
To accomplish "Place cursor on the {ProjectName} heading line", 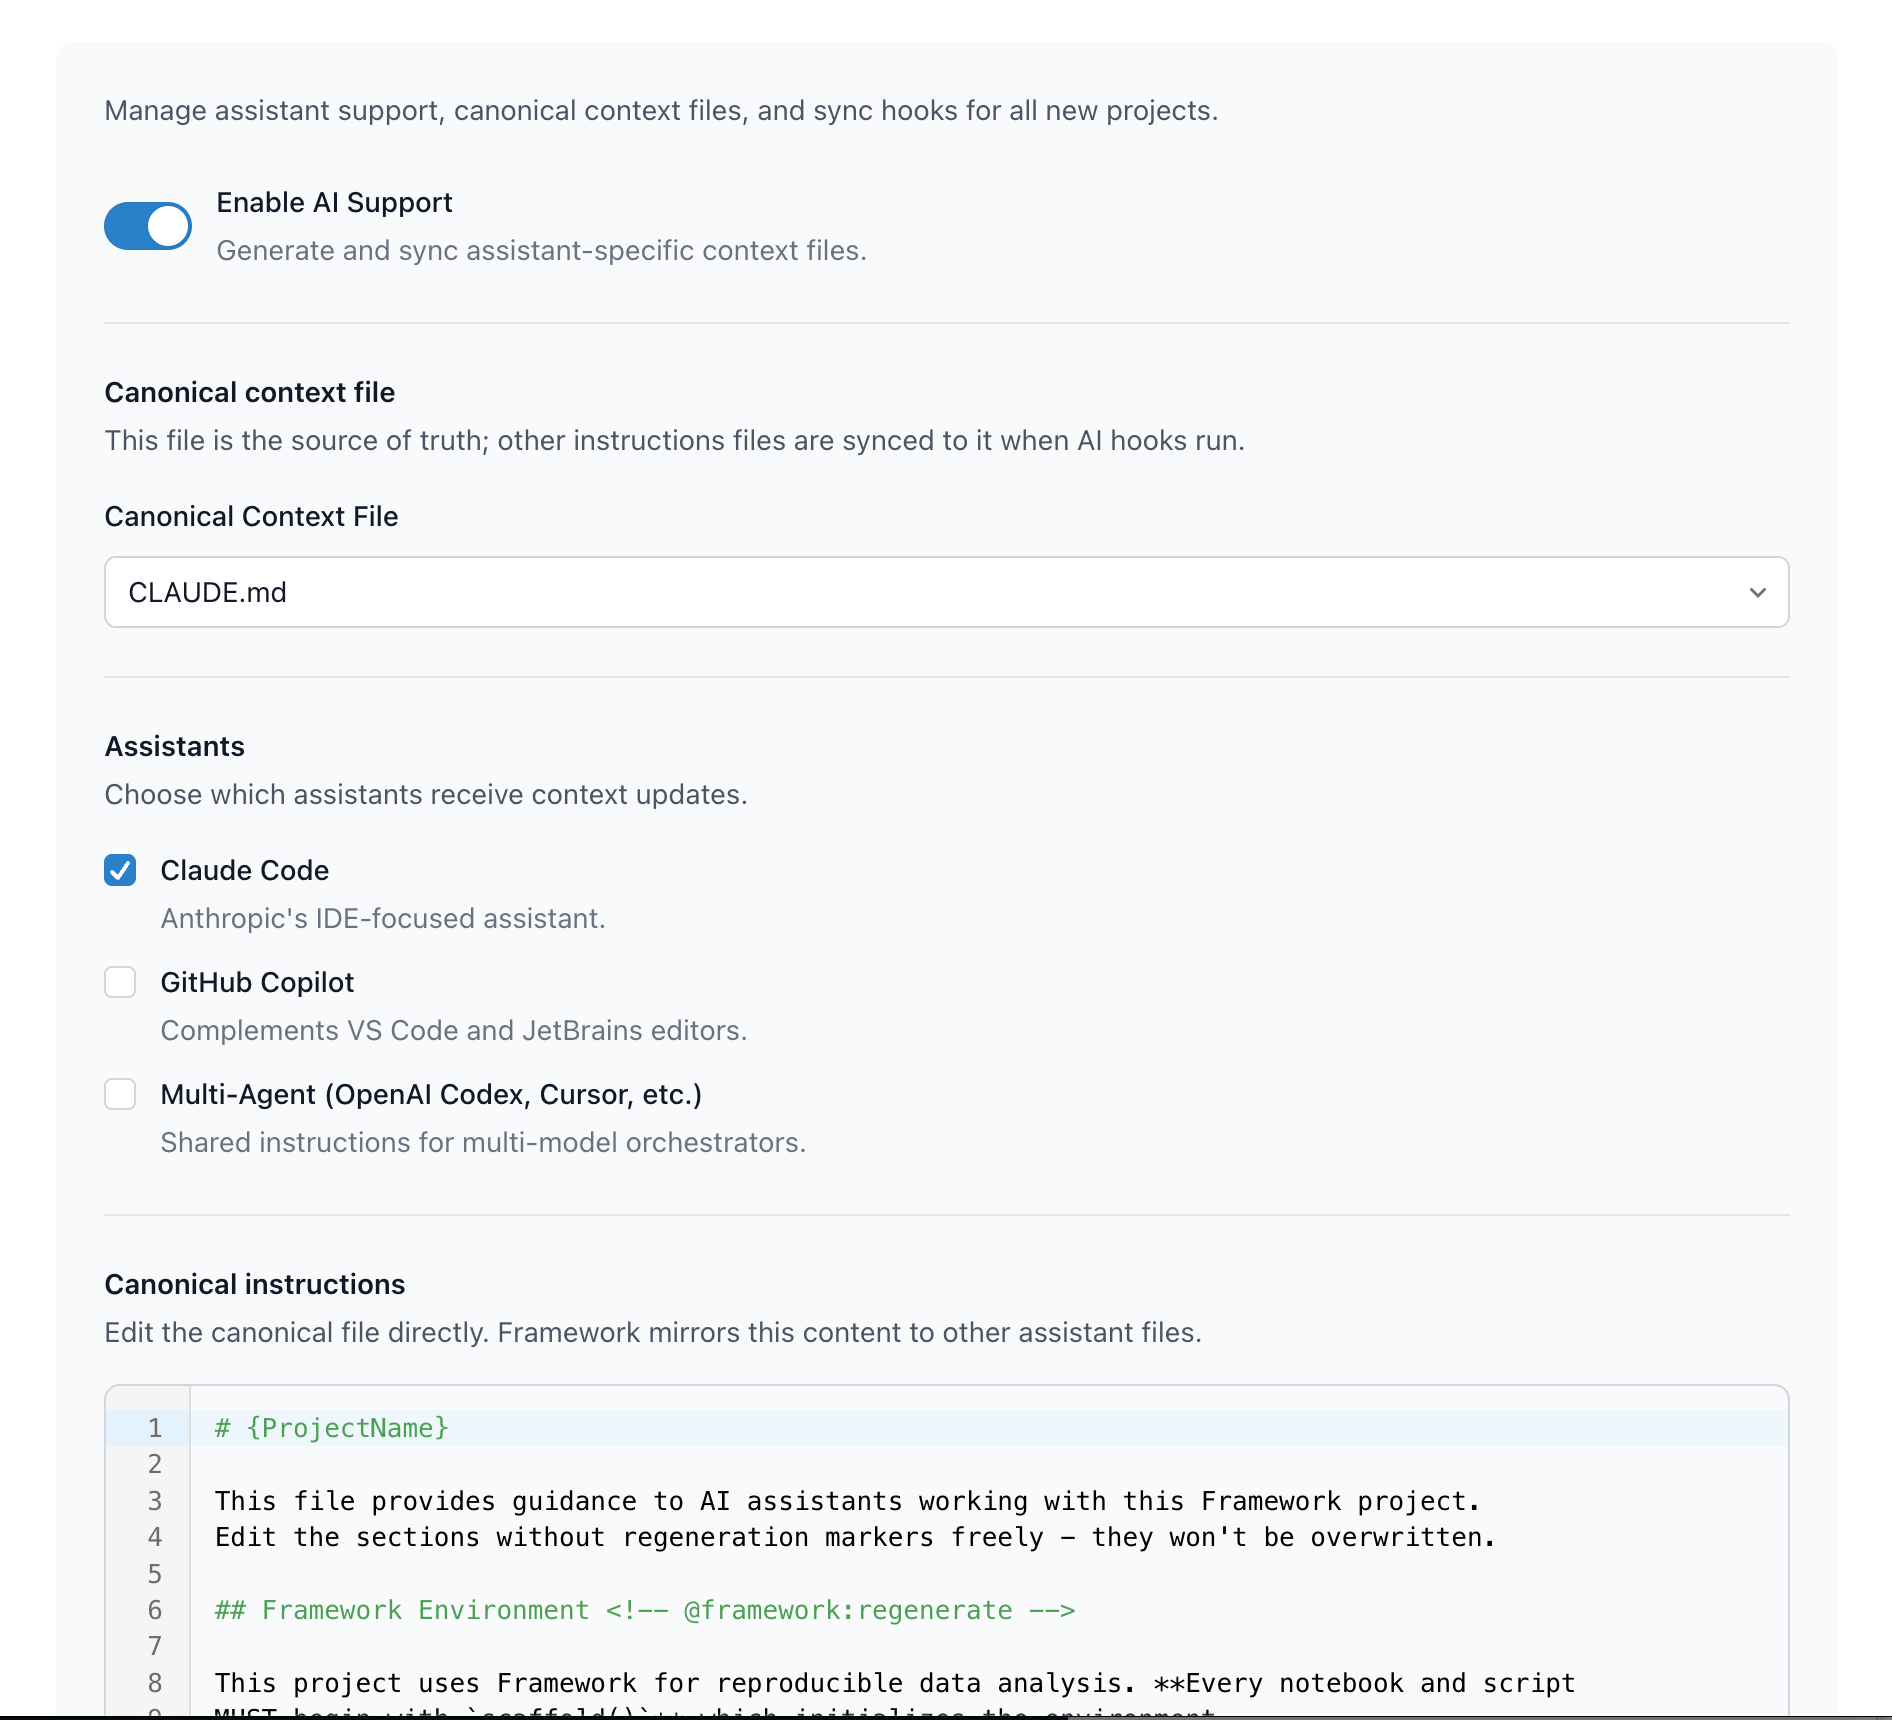I will pyautogui.click(x=330, y=1428).
